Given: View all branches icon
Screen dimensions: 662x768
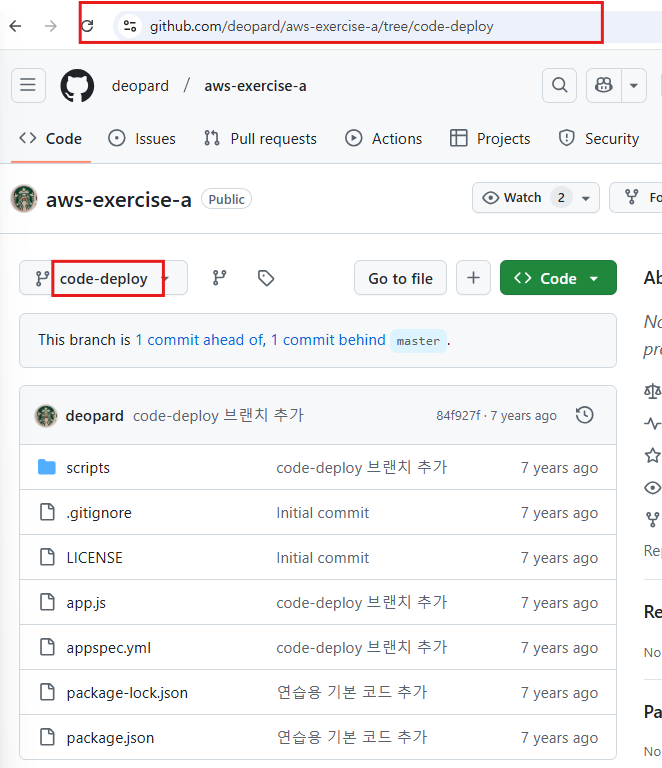Looking at the screenshot, I should pyautogui.click(x=219, y=278).
